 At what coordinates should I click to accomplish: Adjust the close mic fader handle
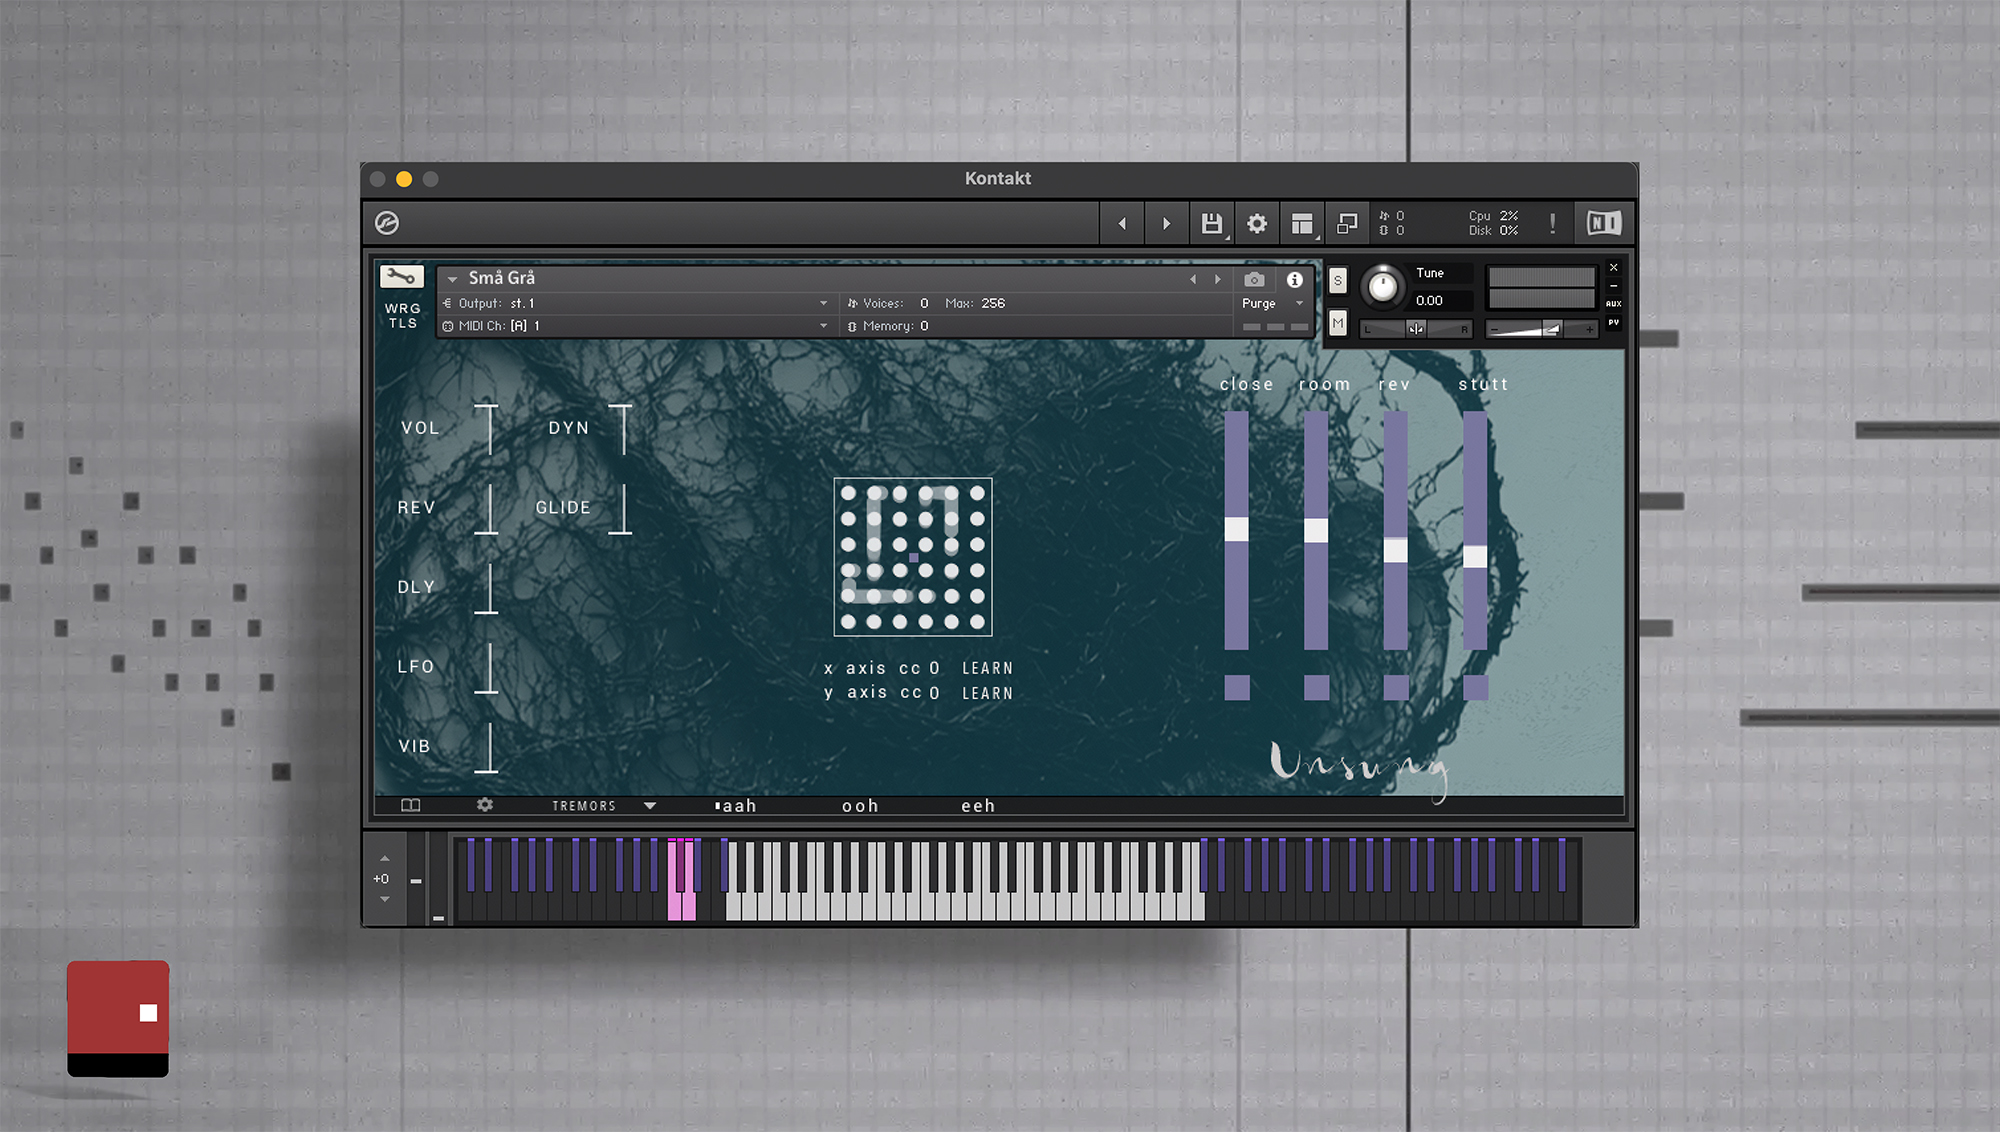(1237, 529)
